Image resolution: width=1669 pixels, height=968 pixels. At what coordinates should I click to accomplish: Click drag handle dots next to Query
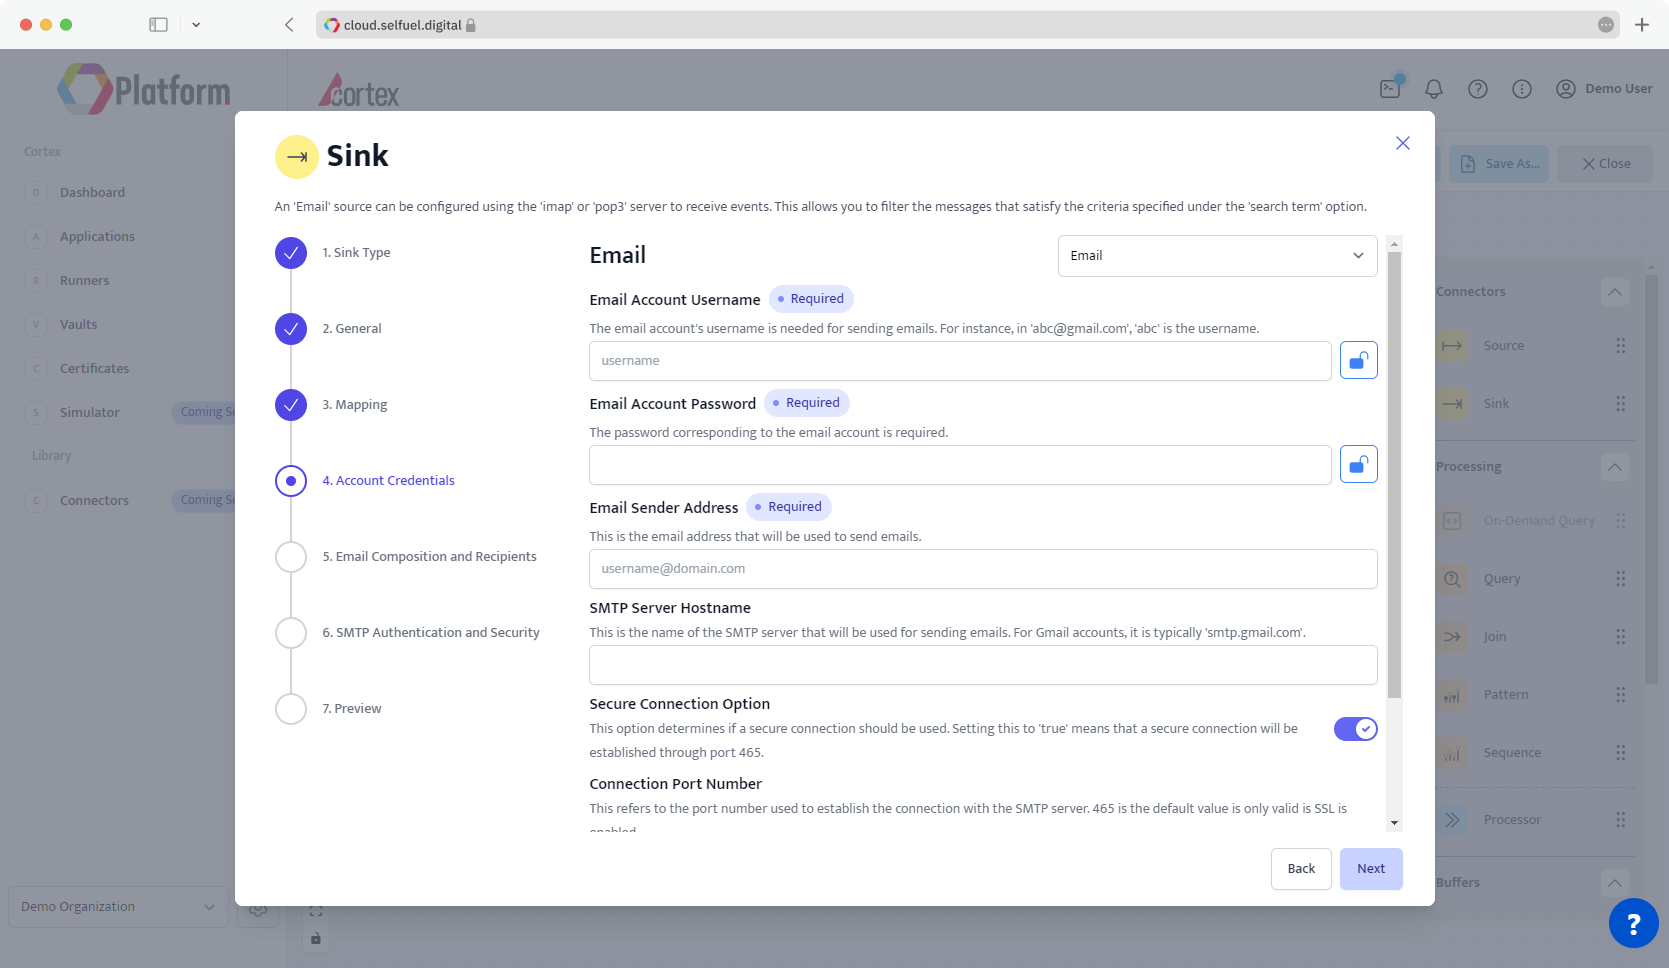coord(1621,579)
